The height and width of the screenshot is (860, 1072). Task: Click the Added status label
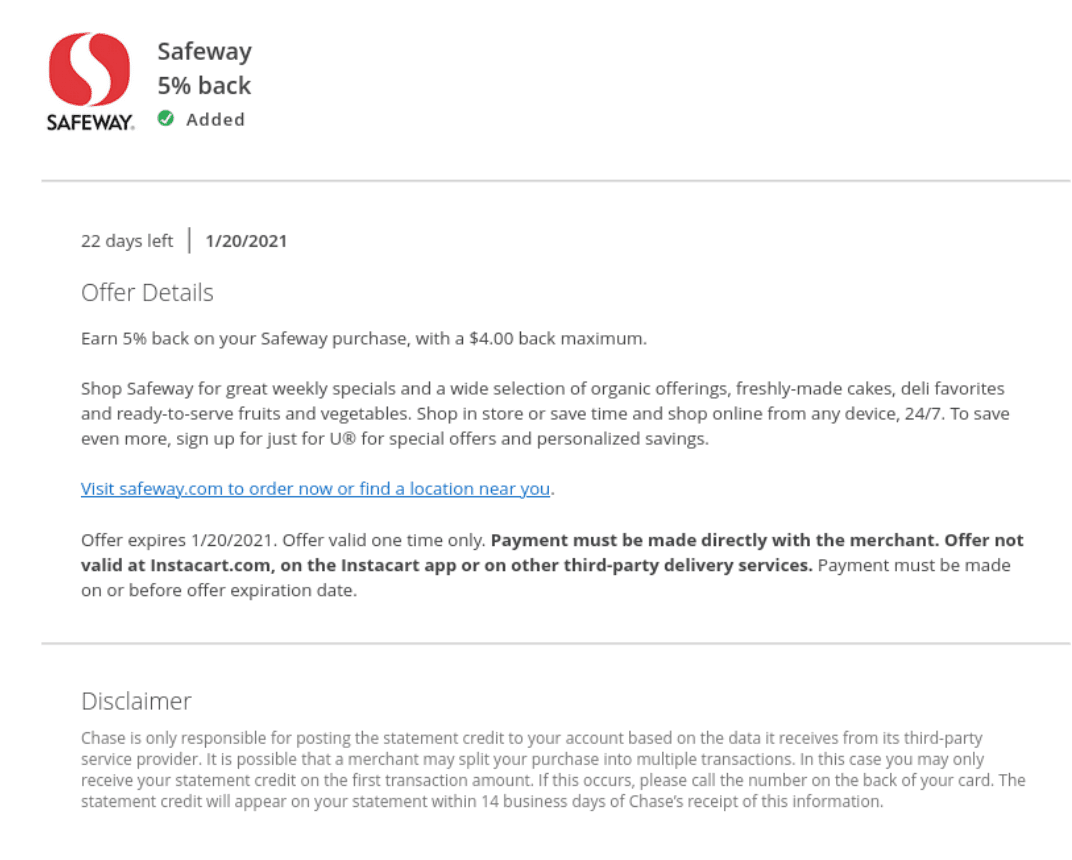(215, 120)
